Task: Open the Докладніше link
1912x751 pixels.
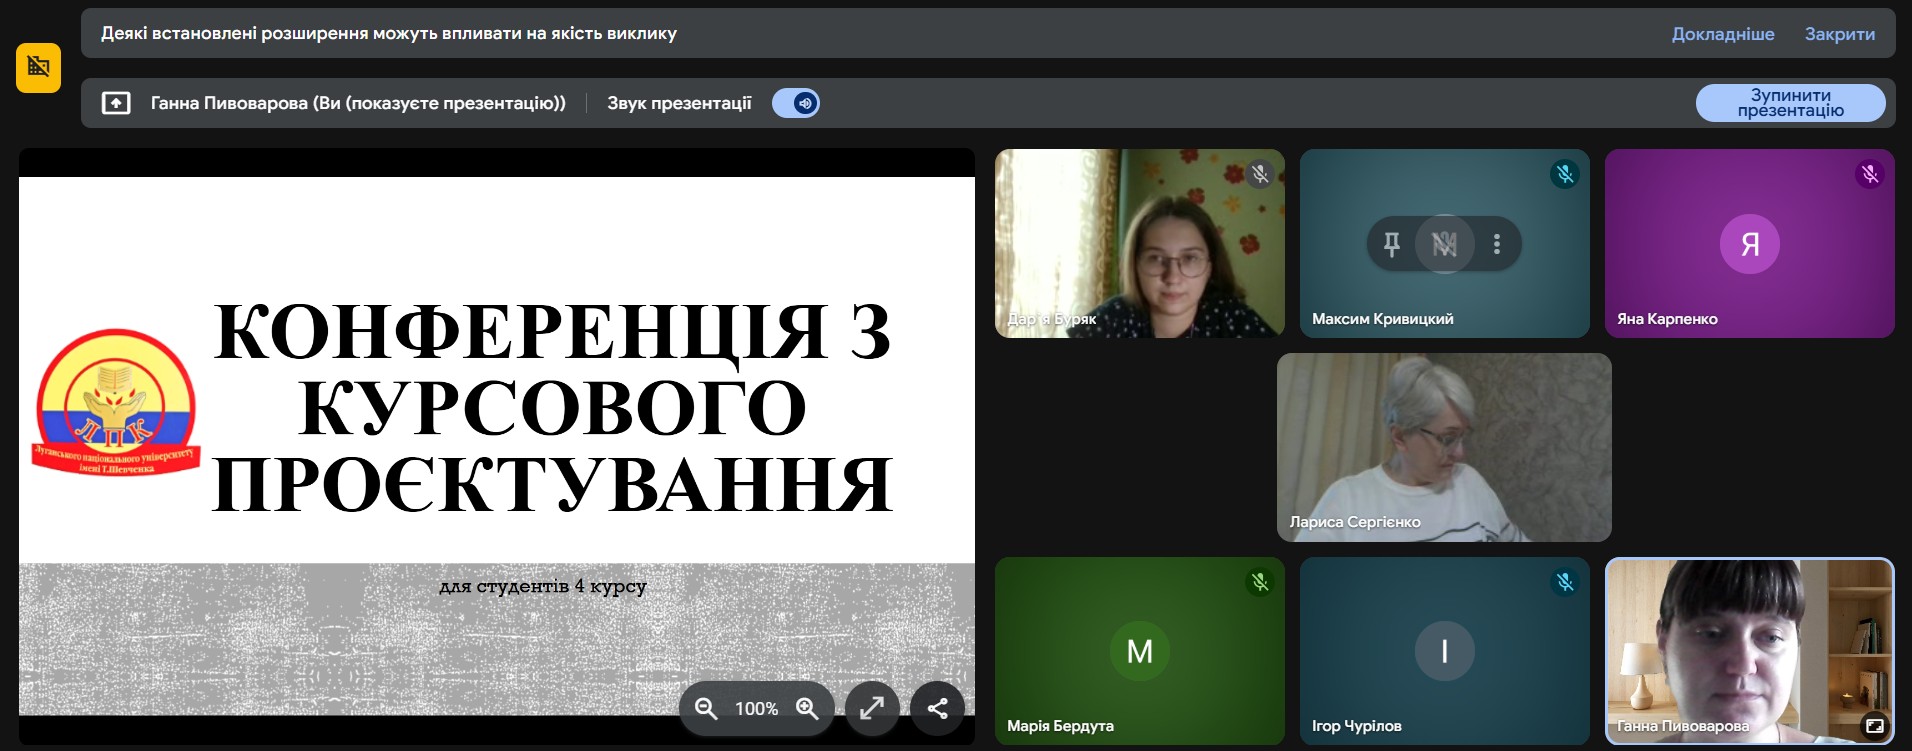Action: [x=1722, y=34]
